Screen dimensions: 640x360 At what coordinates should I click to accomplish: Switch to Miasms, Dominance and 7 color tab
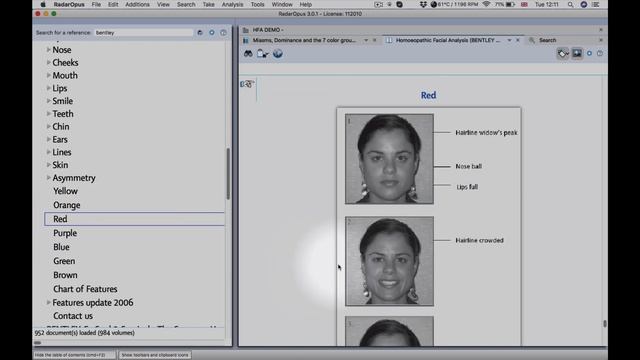tap(304, 40)
